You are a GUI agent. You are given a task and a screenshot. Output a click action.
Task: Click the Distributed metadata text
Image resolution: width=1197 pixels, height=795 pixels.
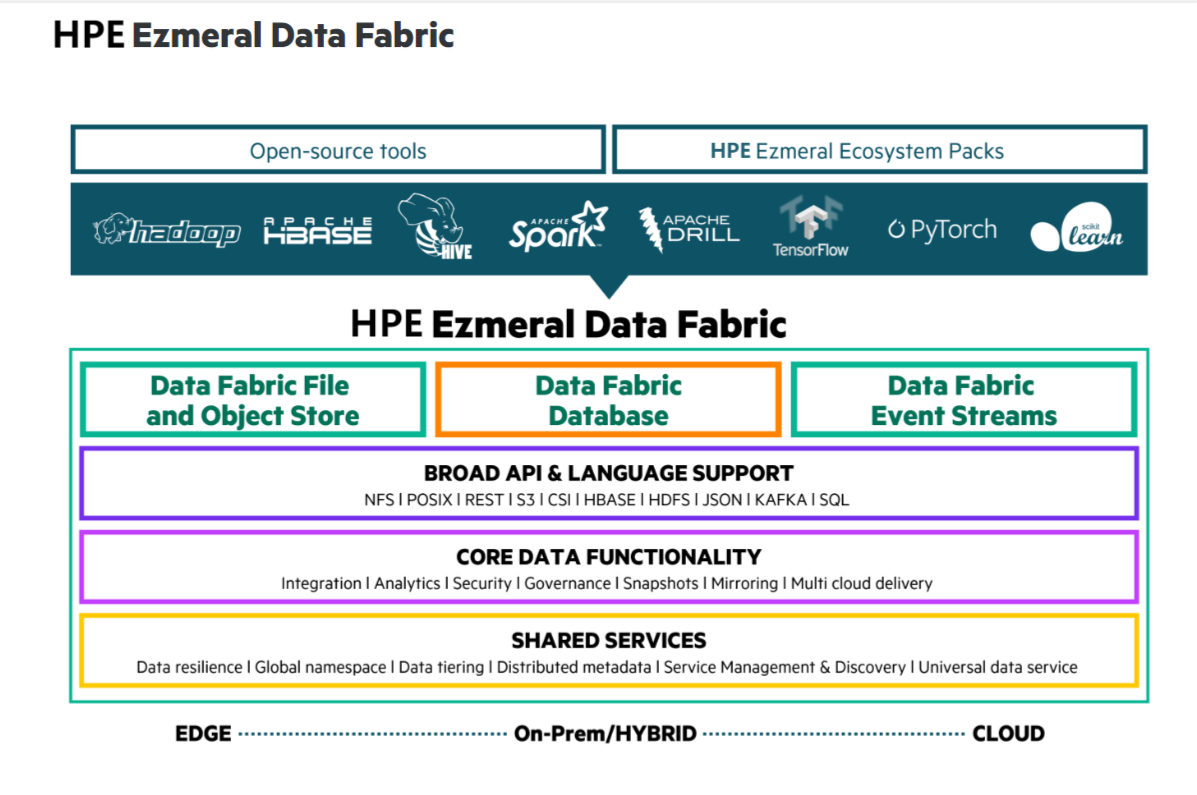coord(573,667)
